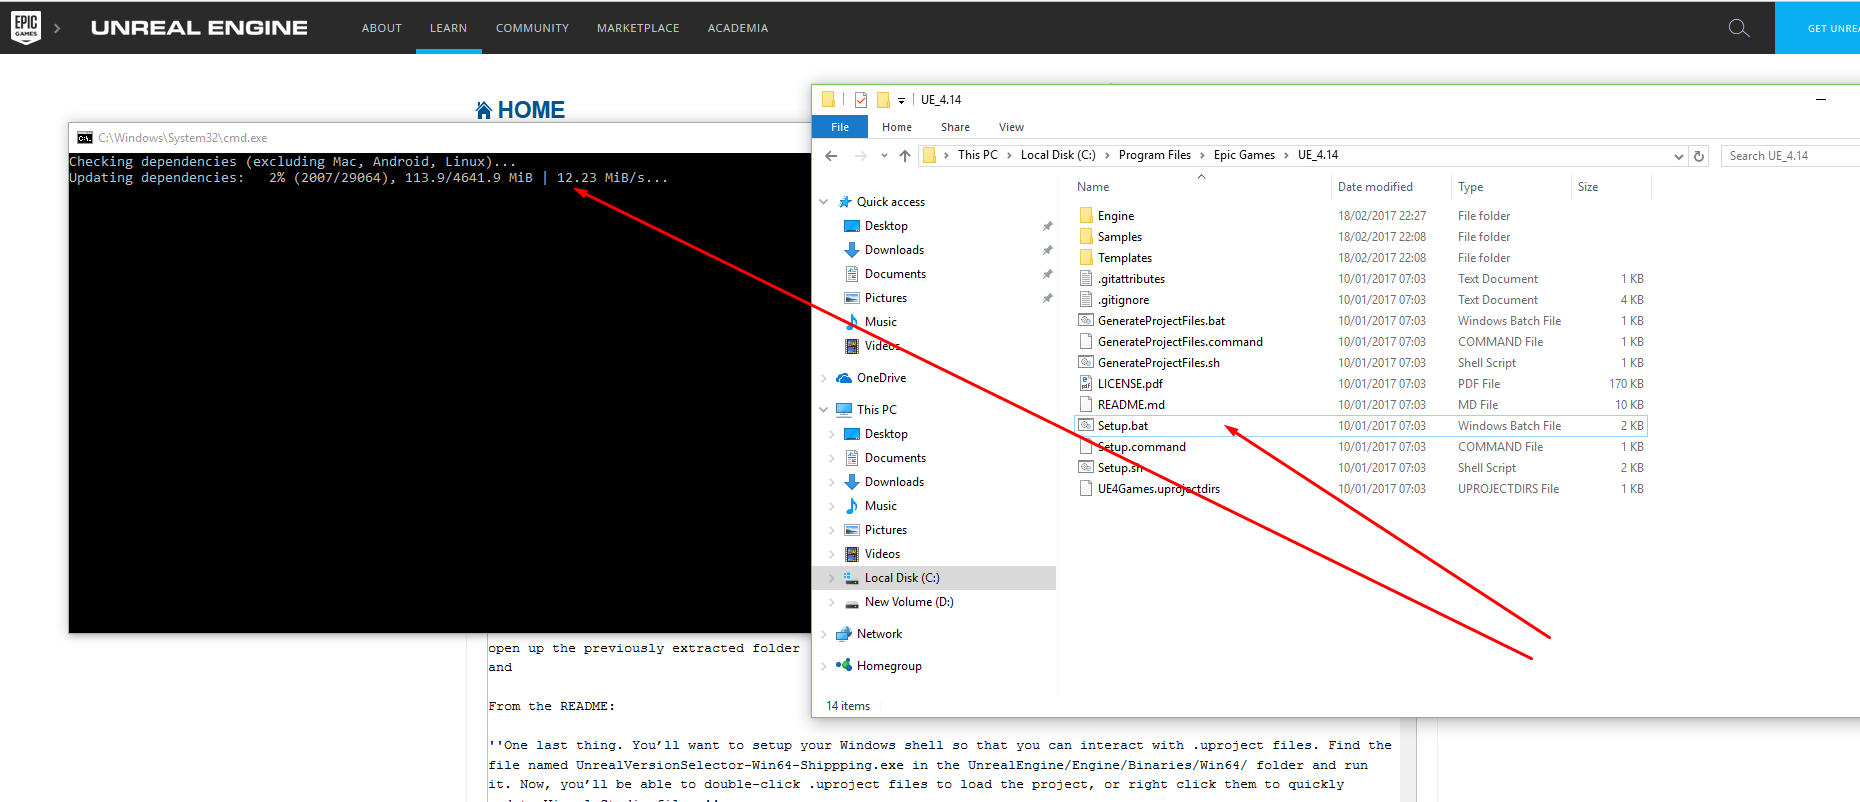Click the Get Unreal button
Viewport: 1860px width, 802px height.
pyautogui.click(x=1817, y=28)
